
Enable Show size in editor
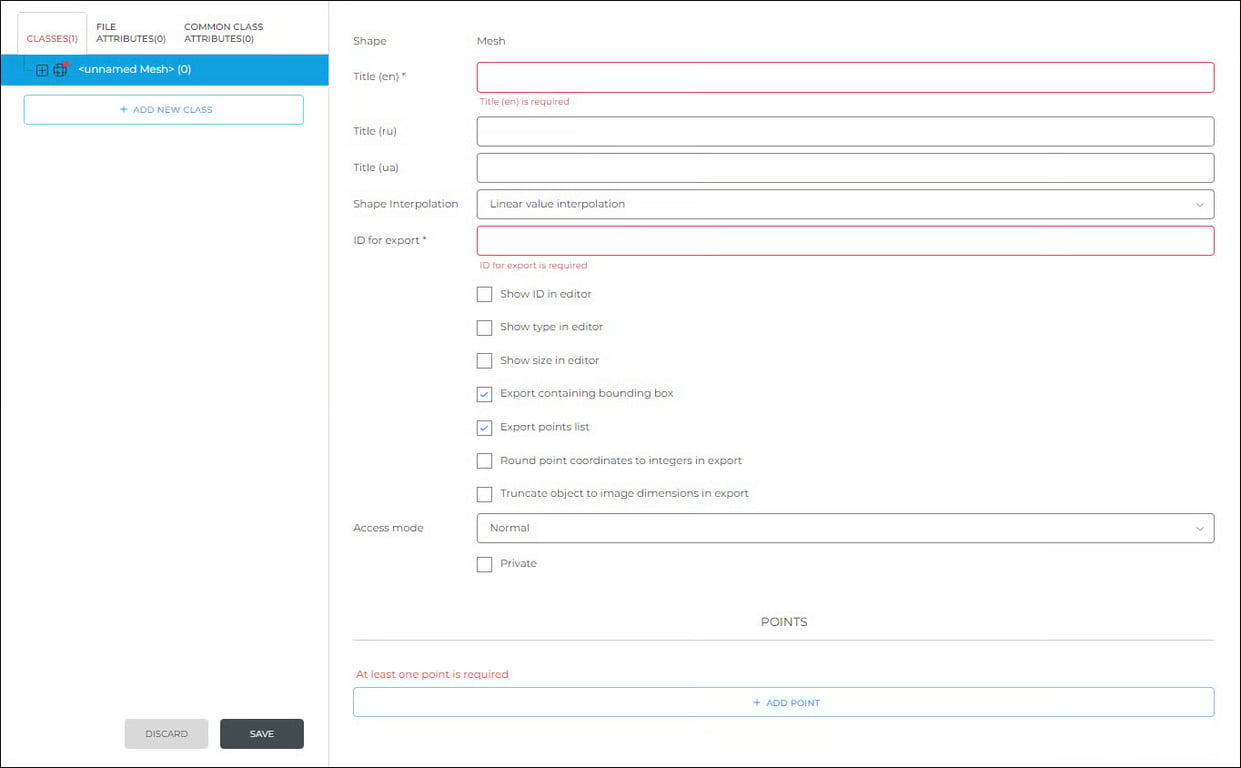point(485,361)
